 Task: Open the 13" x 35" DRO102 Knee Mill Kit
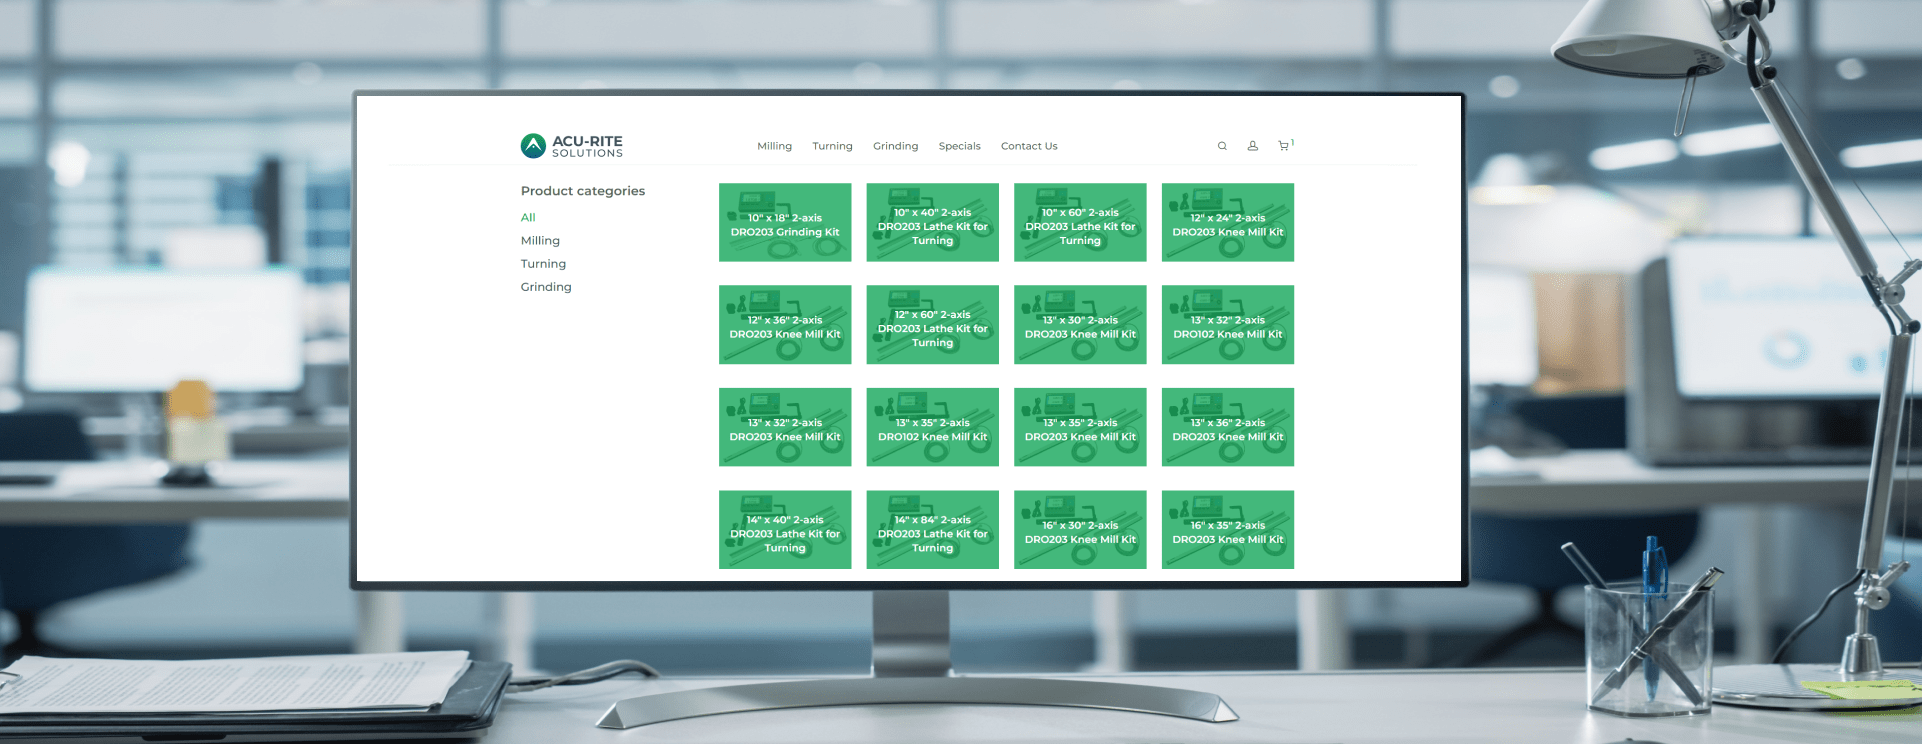pyautogui.click(x=932, y=427)
